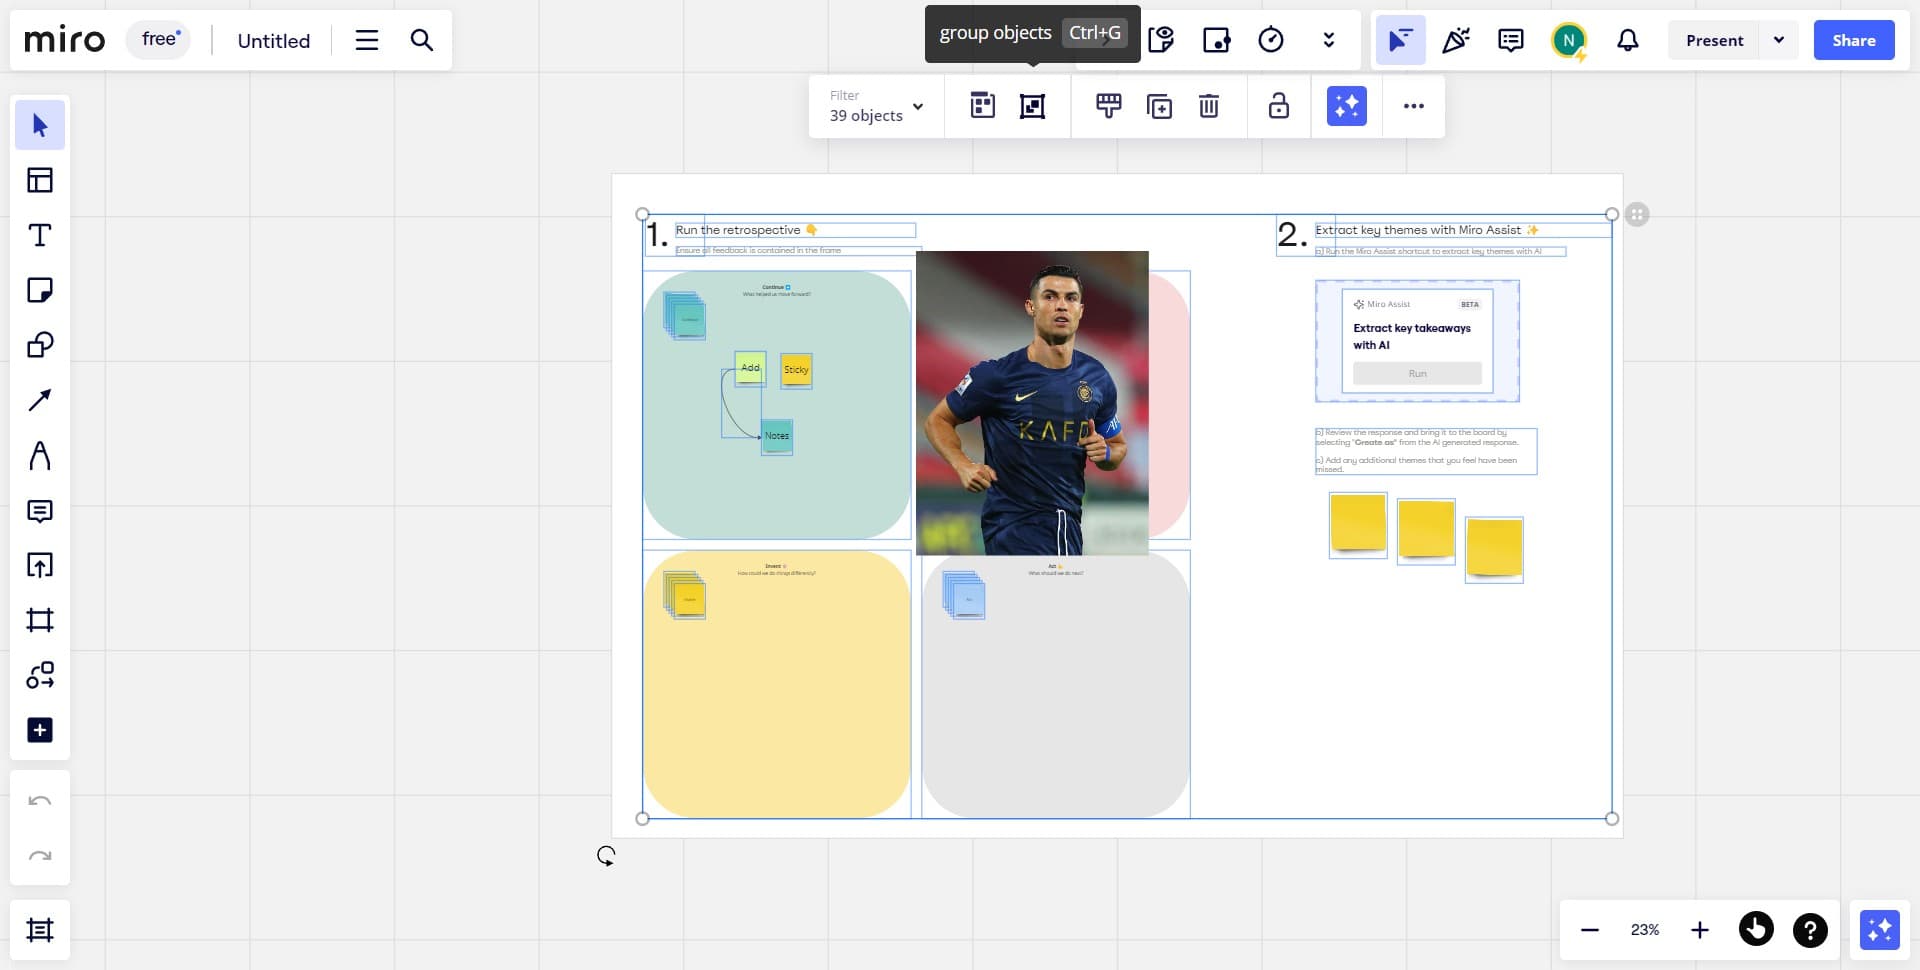Delete the selected objects with the trash icon
1920x970 pixels.
pos(1209,106)
